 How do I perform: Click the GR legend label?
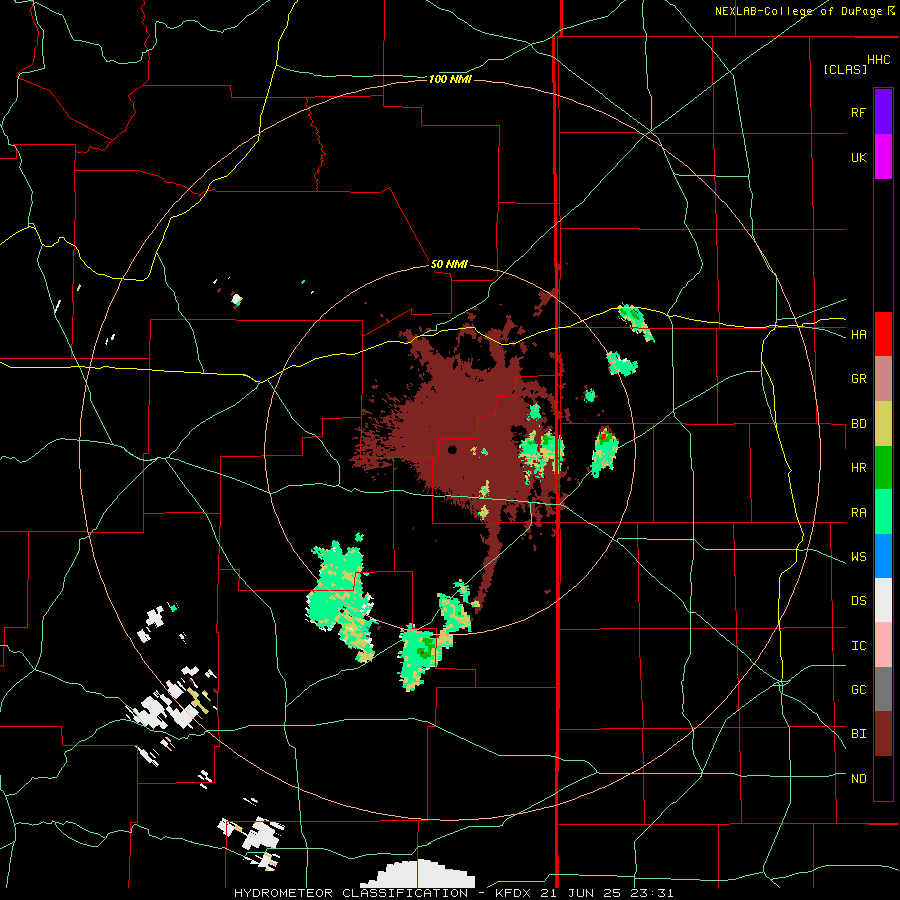(x=858, y=379)
